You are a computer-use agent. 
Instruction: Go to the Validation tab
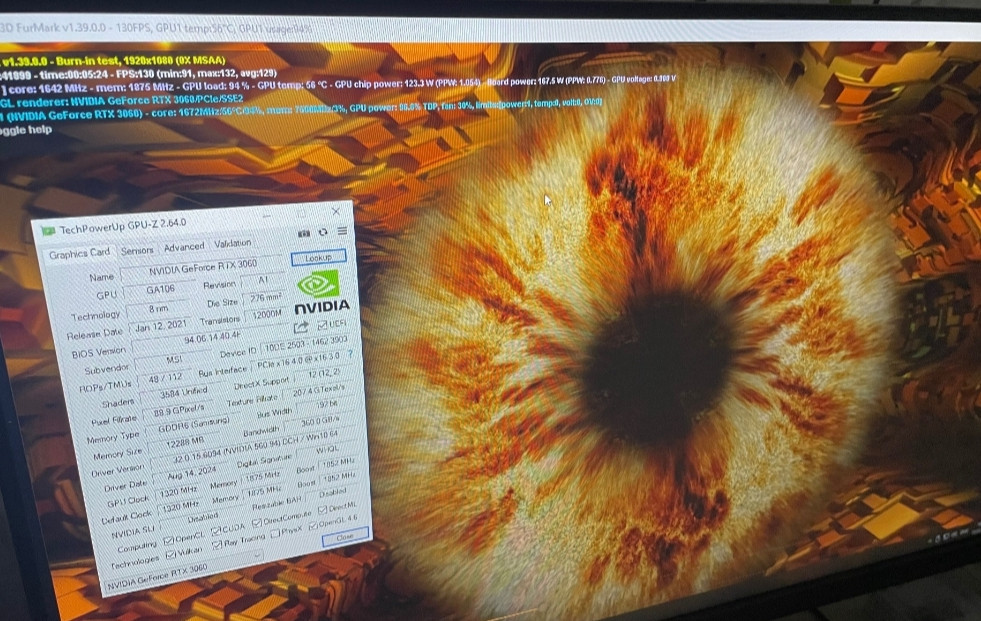tap(233, 243)
